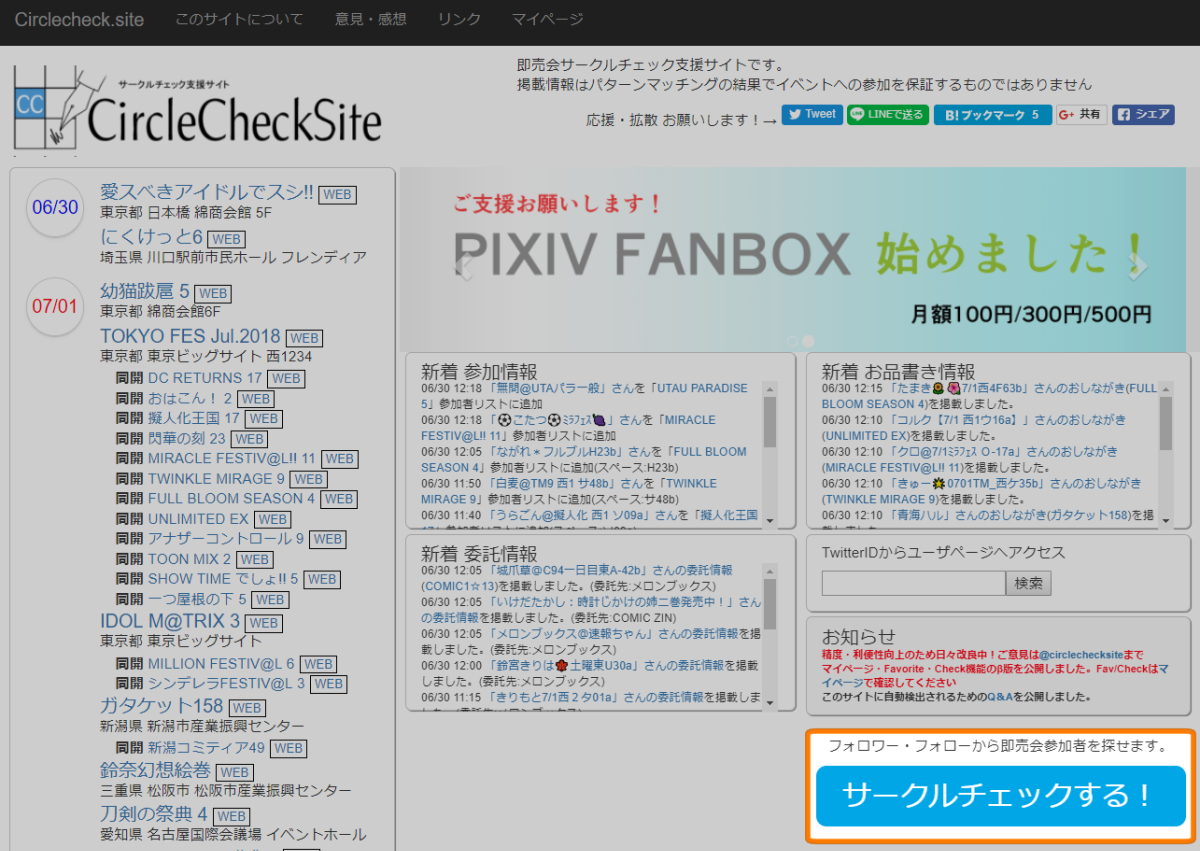Open WEB link beside UNLIMITED EX
Viewport: 1200px width, 851px height.
pos(272,519)
